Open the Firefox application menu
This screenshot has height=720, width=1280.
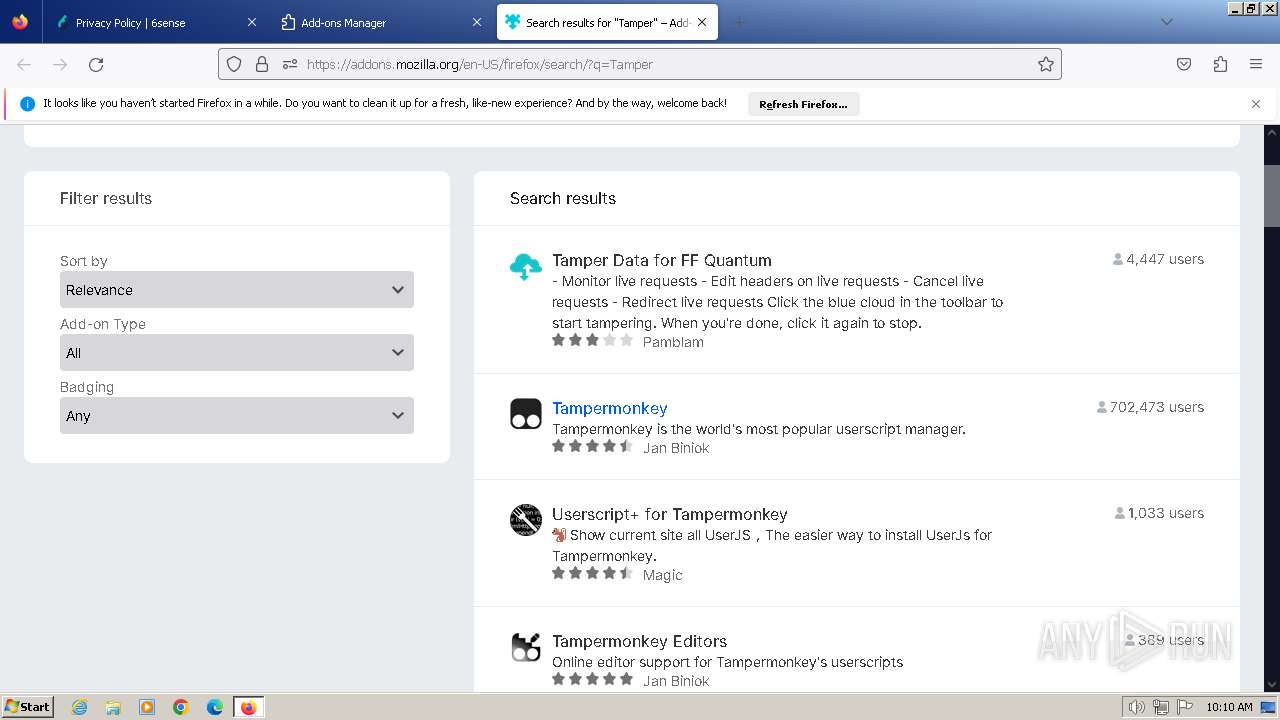(x=1256, y=64)
